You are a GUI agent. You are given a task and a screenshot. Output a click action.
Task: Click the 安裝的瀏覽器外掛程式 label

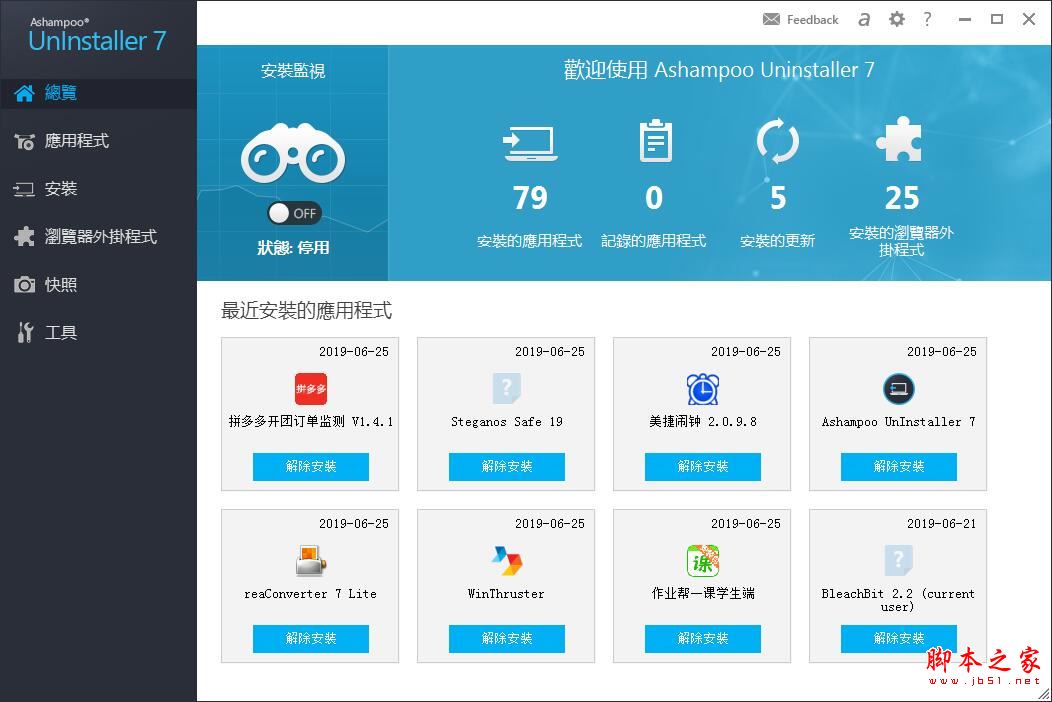coord(901,242)
